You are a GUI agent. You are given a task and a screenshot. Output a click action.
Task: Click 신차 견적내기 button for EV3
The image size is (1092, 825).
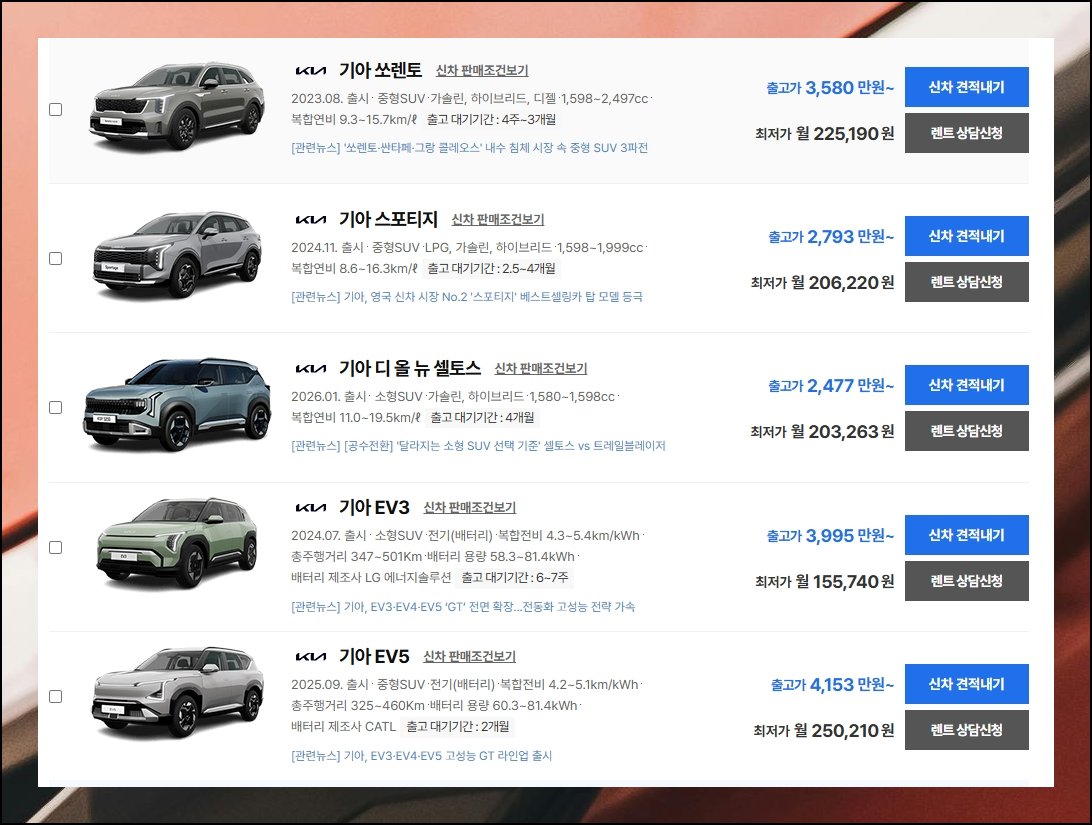(x=967, y=535)
